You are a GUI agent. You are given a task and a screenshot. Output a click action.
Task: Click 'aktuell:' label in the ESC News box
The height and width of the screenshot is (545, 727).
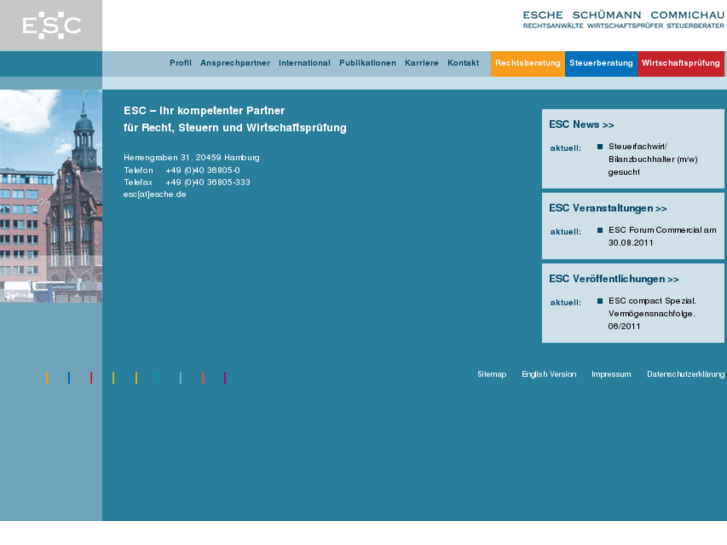[566, 148]
